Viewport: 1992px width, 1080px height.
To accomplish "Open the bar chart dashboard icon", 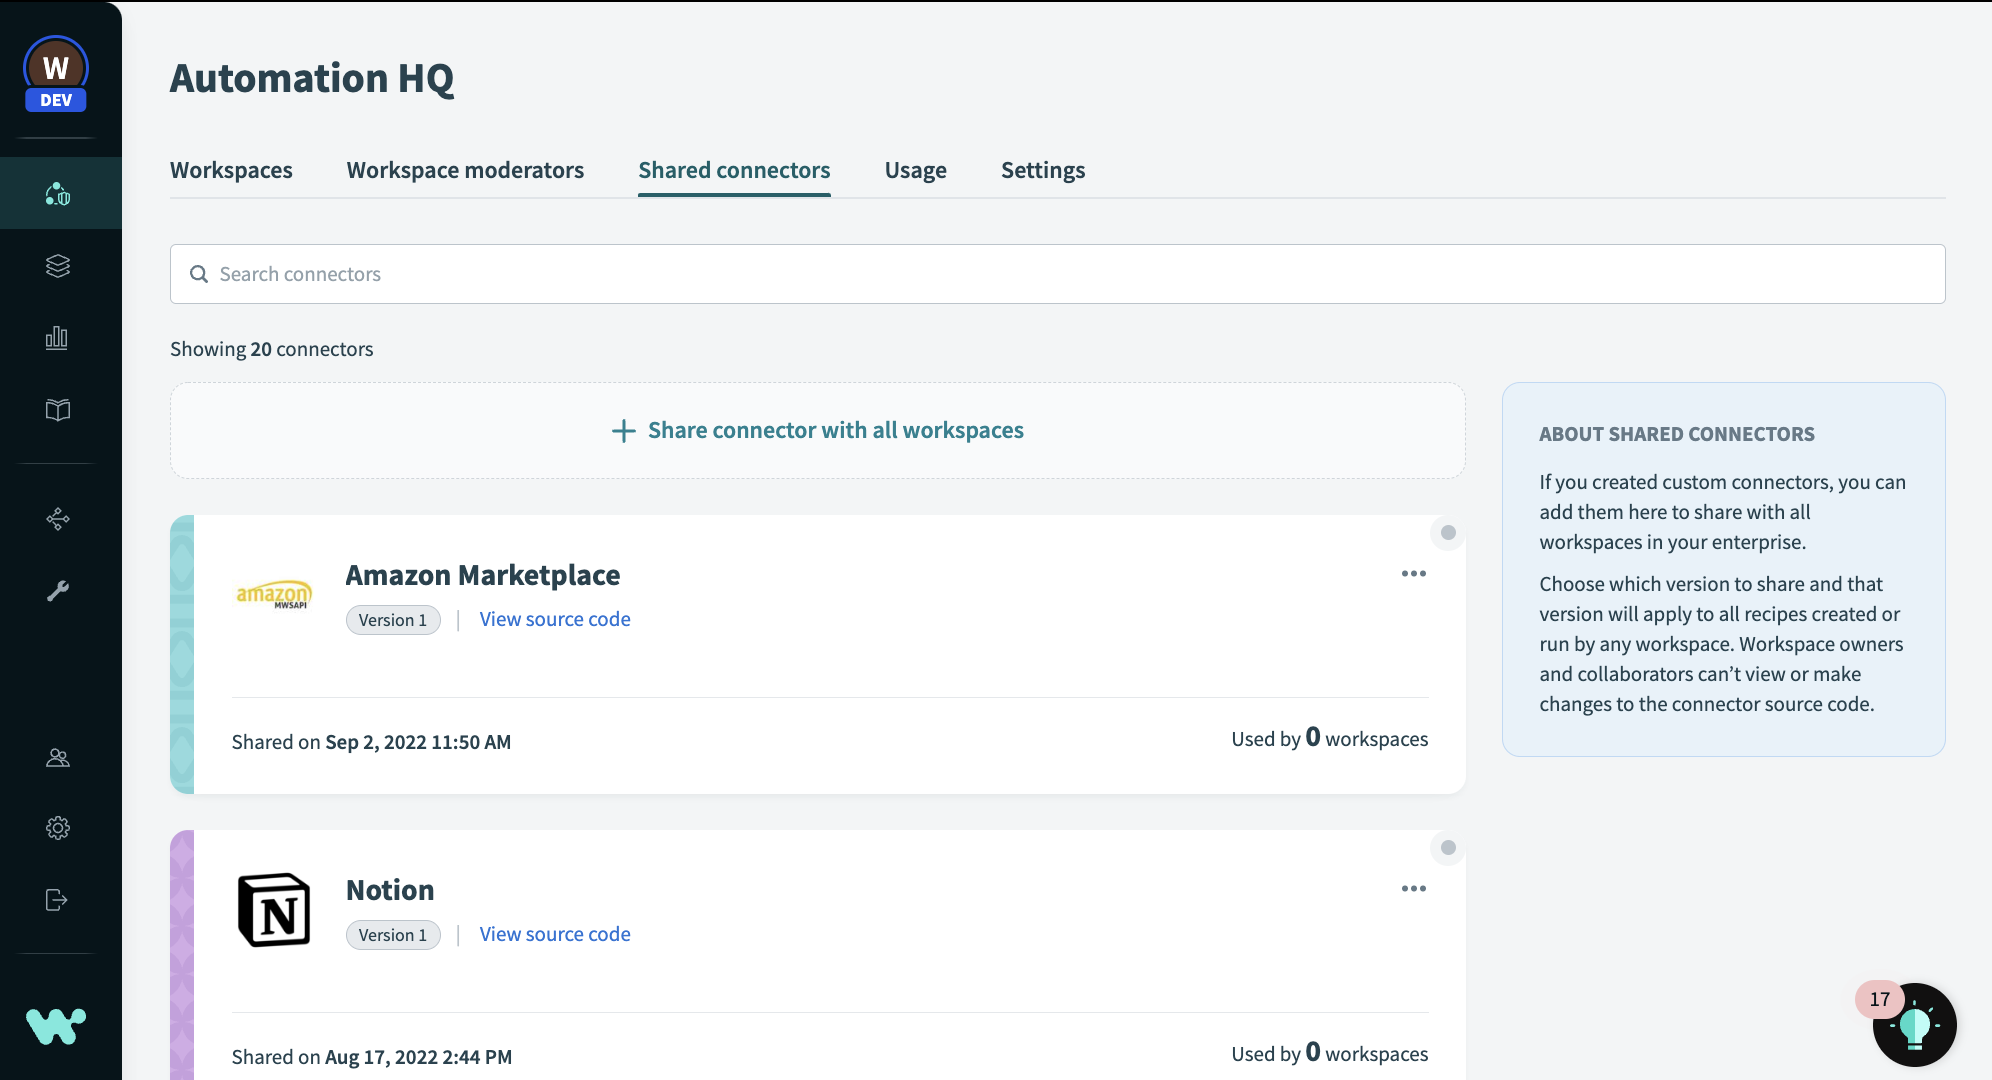I will pyautogui.click(x=57, y=338).
